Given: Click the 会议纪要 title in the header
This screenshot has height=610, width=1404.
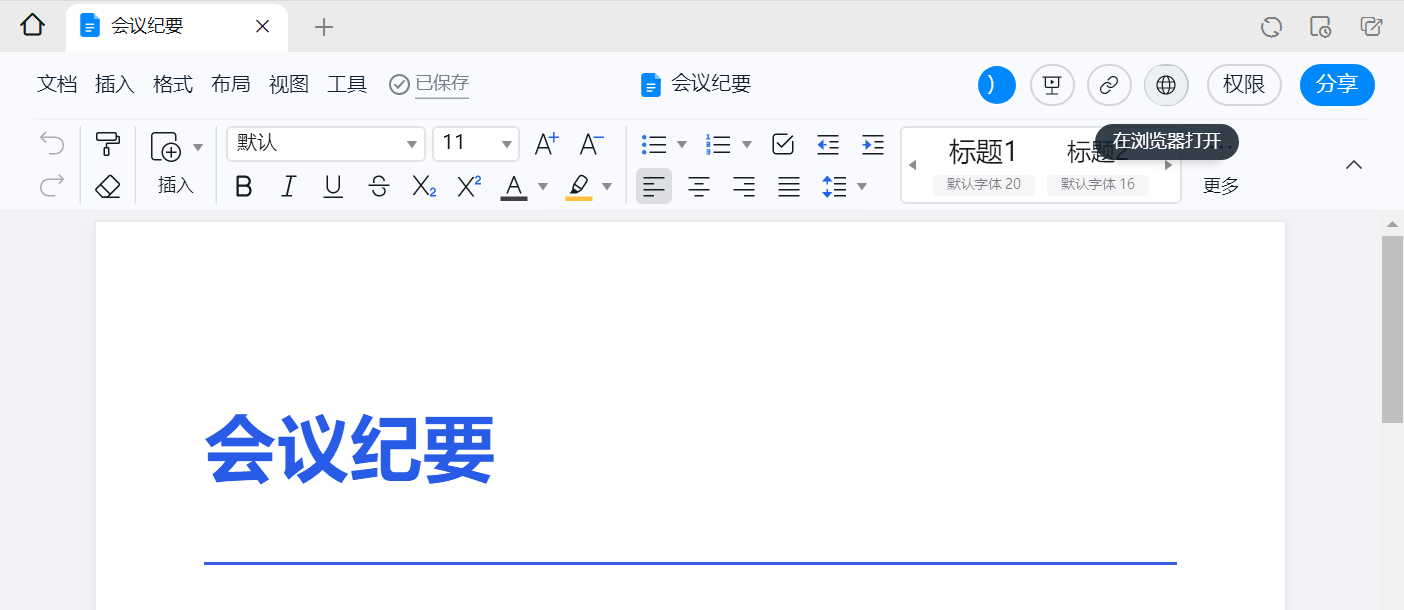Looking at the screenshot, I should coord(711,84).
